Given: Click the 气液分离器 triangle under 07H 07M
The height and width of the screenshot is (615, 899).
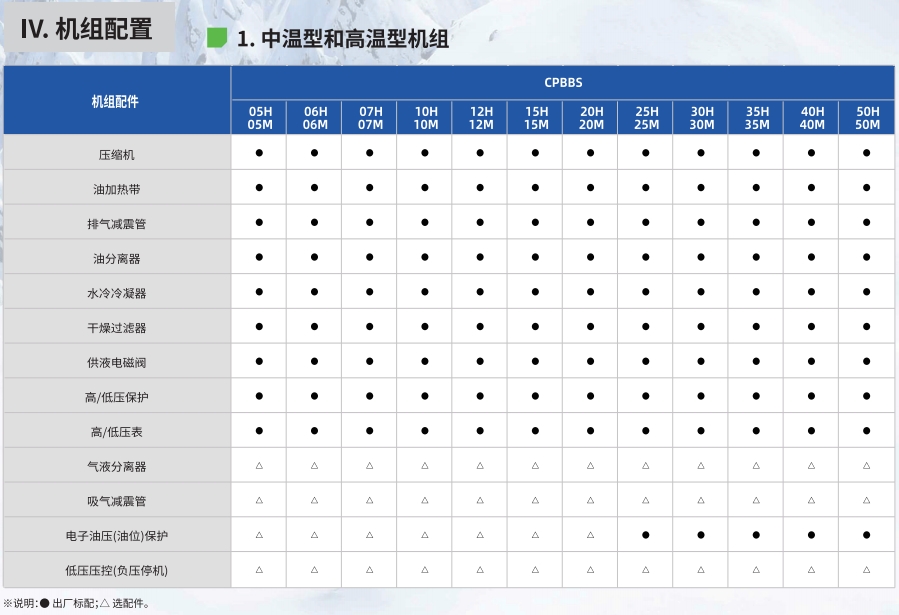Looking at the screenshot, I should point(369,466).
